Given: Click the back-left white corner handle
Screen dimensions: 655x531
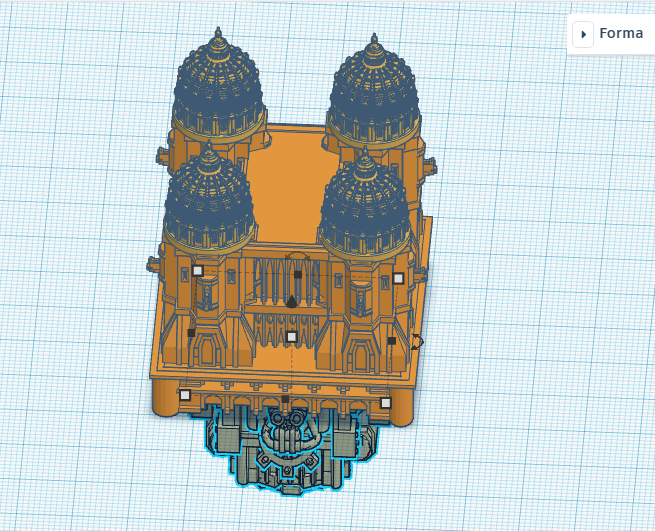Looking at the screenshot, I should click(x=198, y=270).
